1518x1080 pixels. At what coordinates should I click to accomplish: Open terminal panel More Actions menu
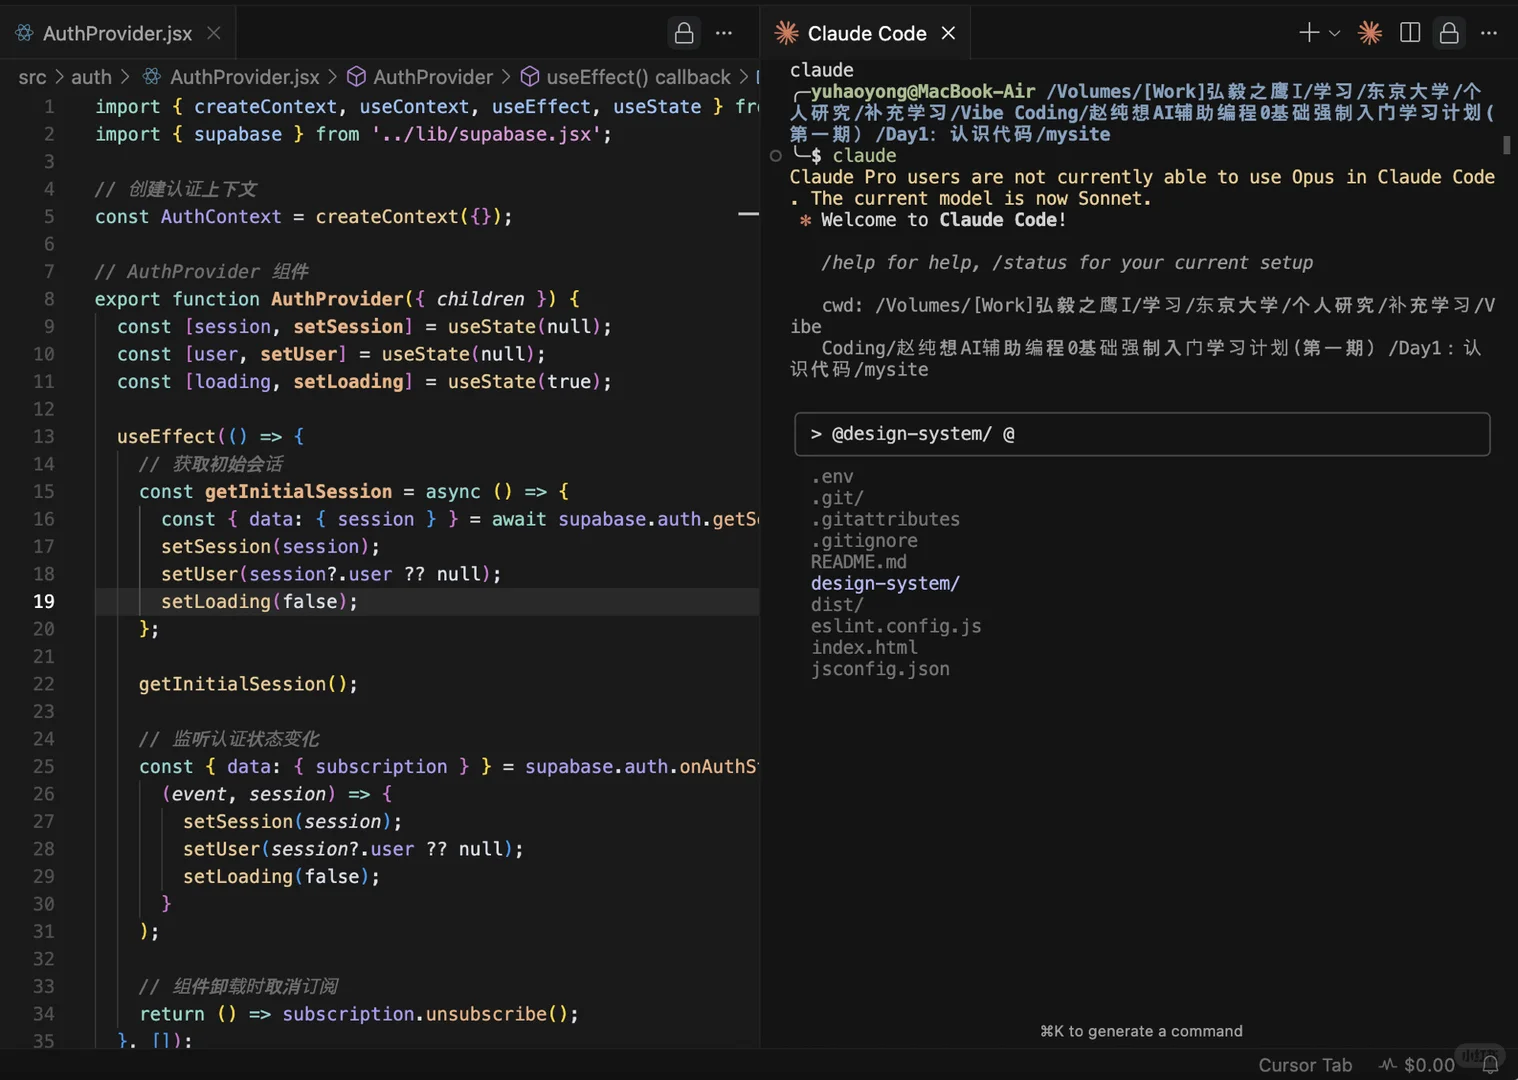(x=1489, y=33)
